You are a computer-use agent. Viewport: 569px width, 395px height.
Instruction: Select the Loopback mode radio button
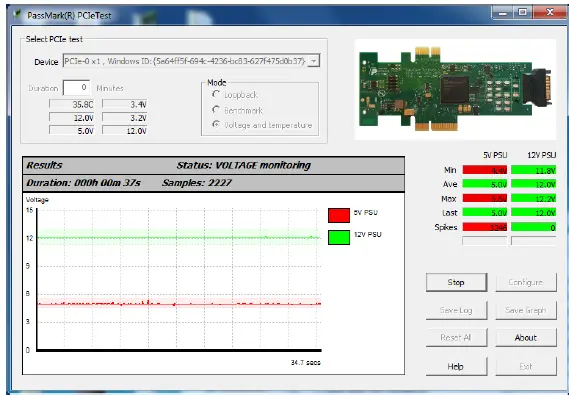tap(216, 94)
